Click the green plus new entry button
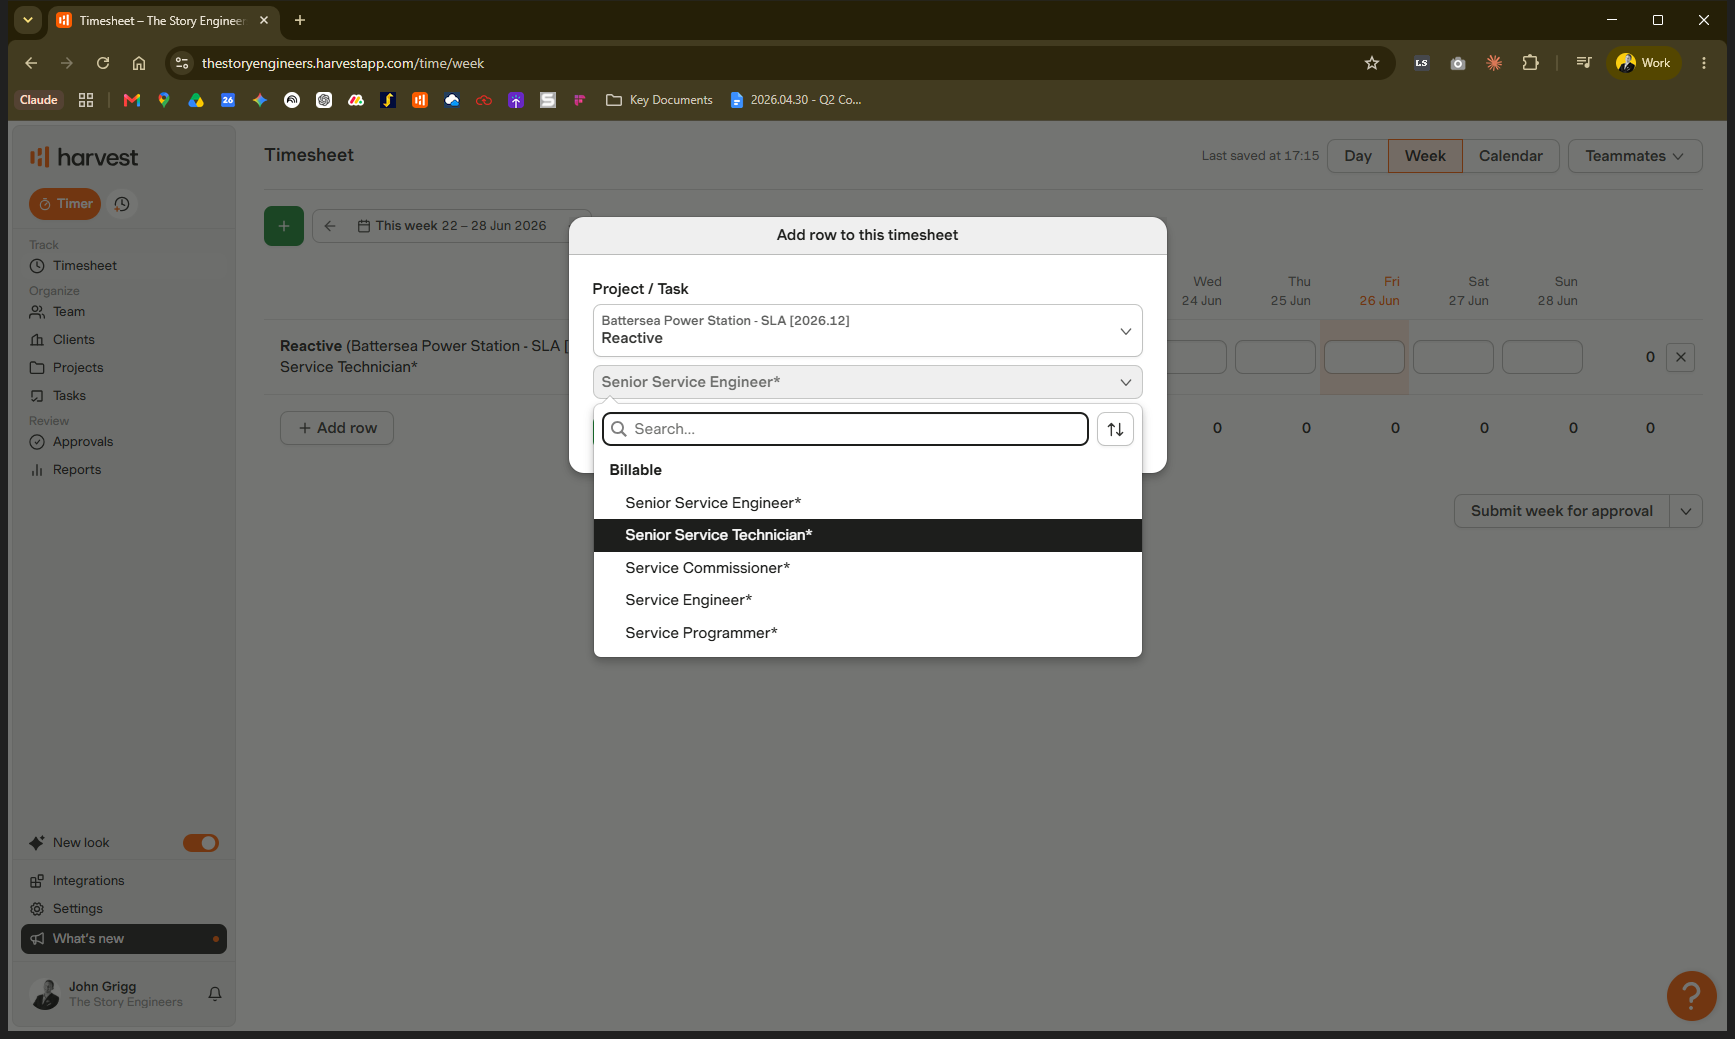The image size is (1735, 1039). [x=284, y=226]
